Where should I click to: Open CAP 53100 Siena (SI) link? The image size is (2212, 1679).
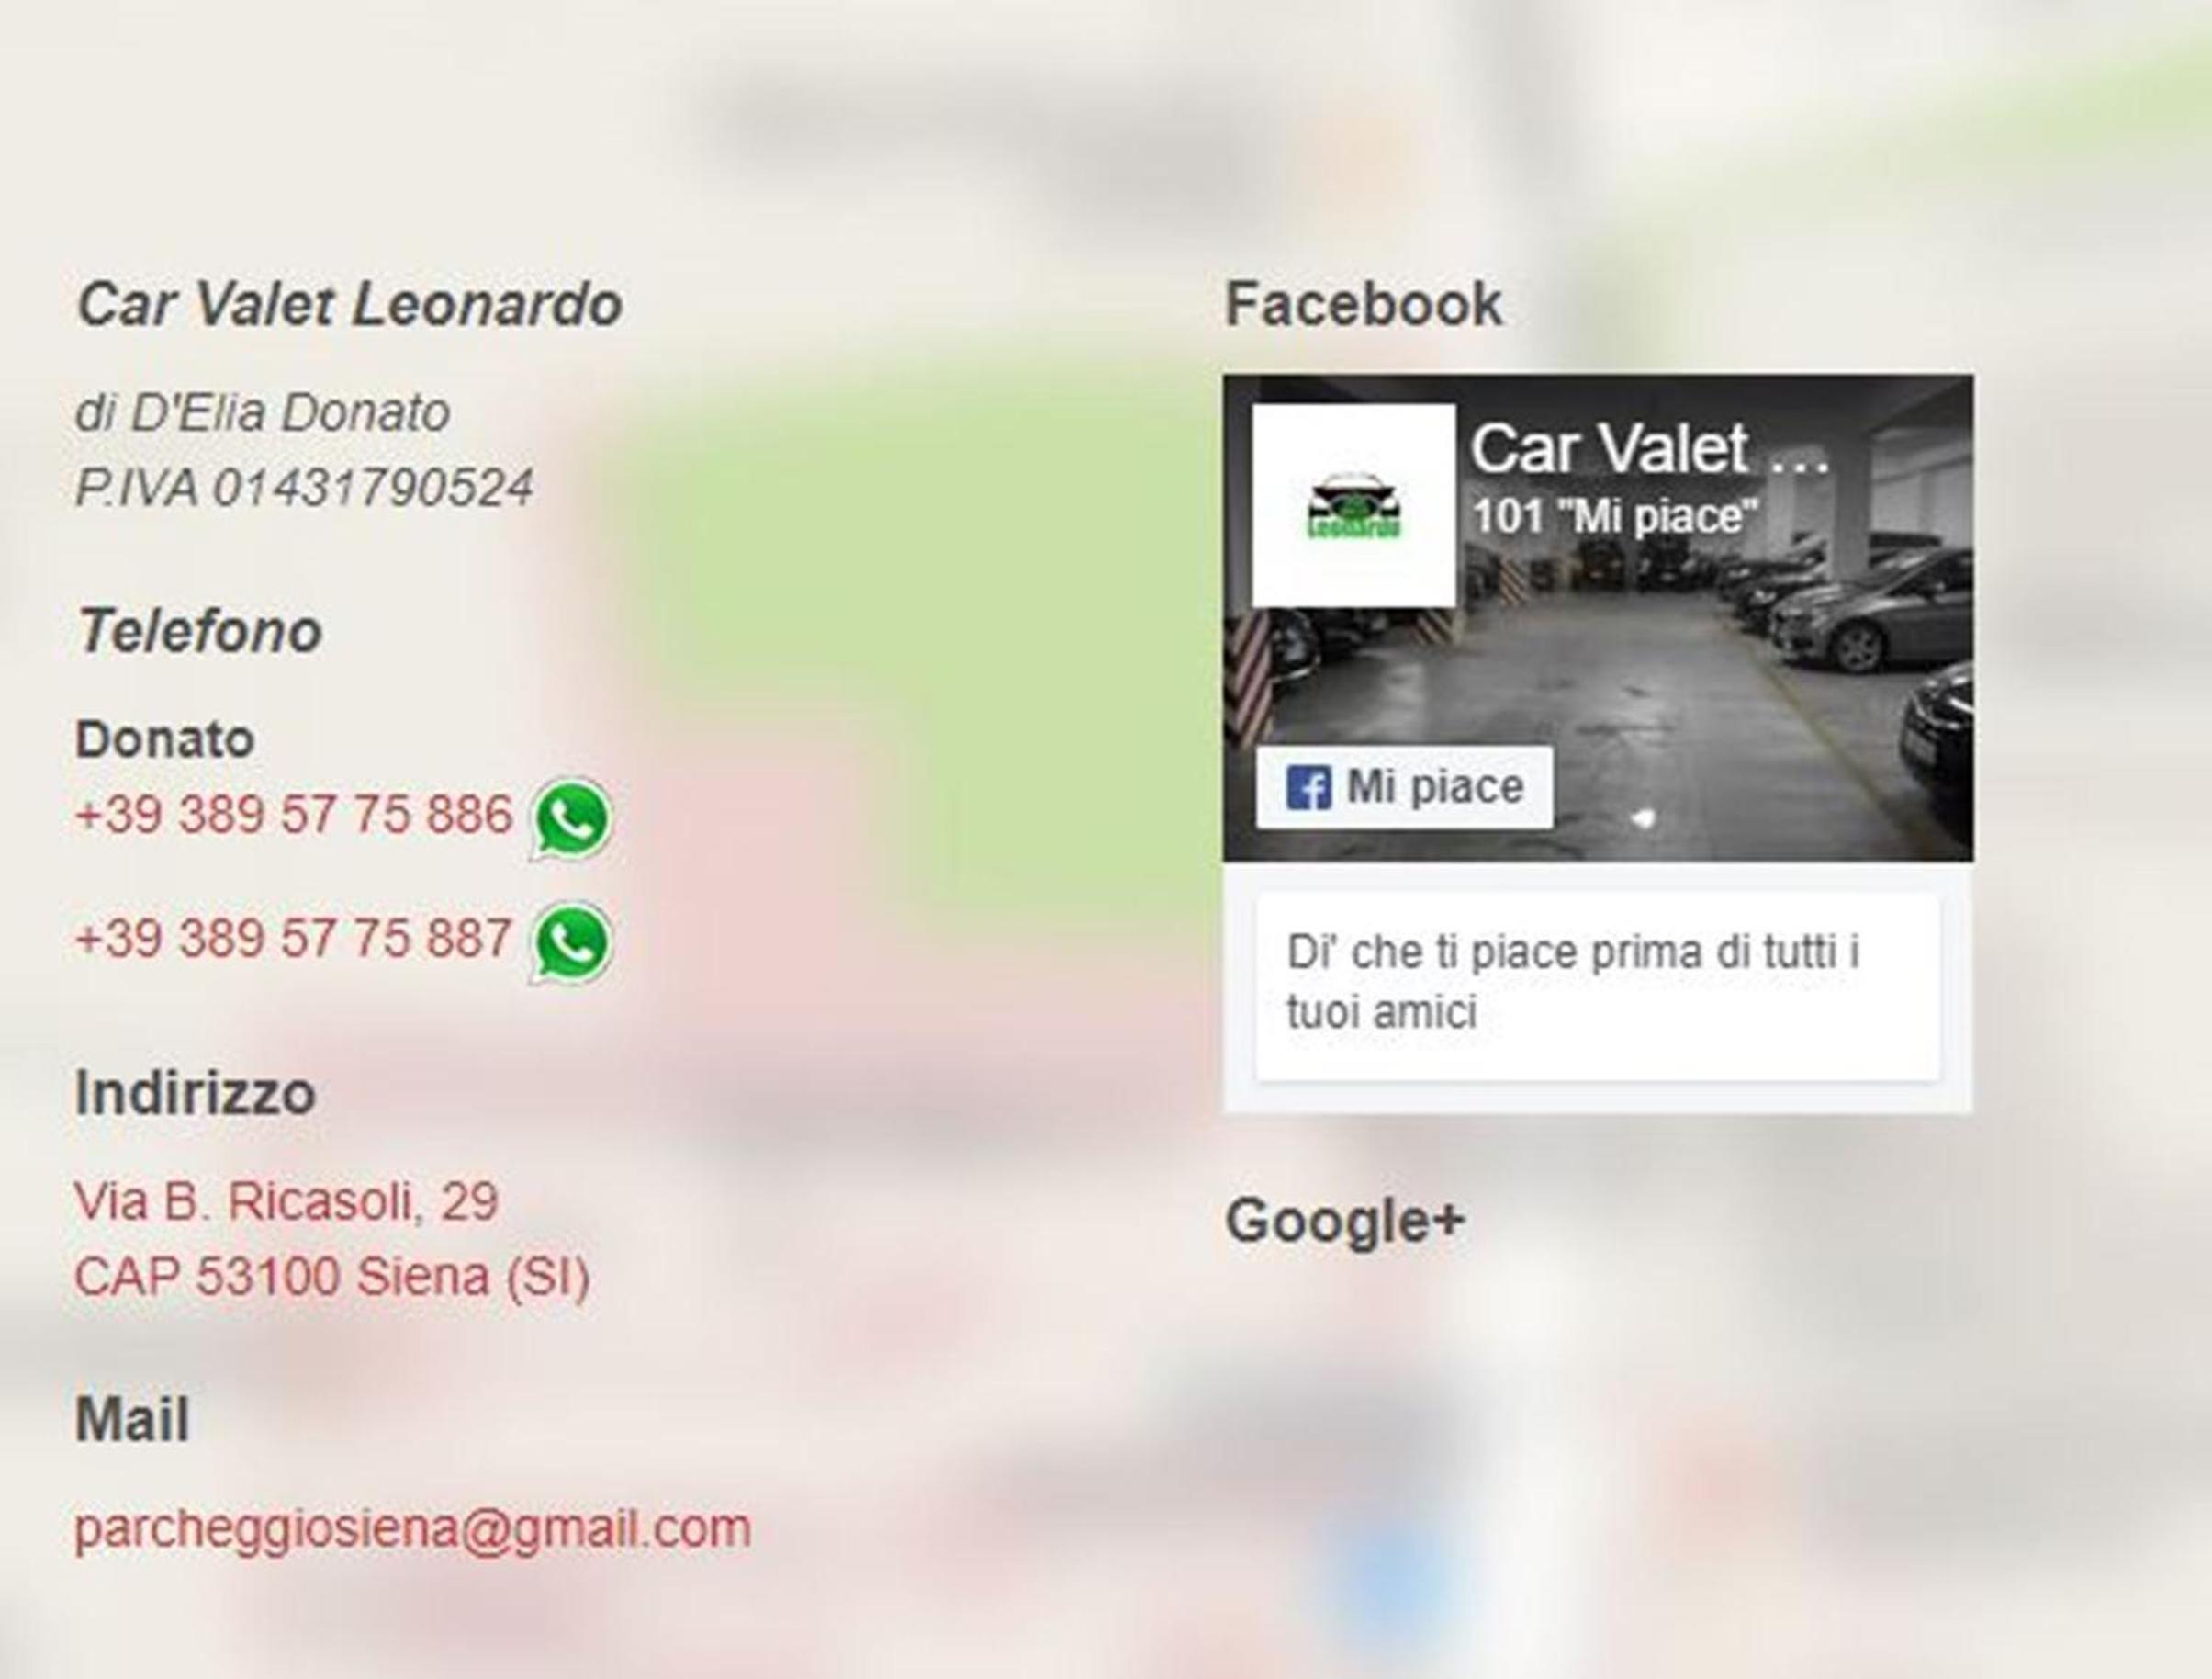point(332,1276)
